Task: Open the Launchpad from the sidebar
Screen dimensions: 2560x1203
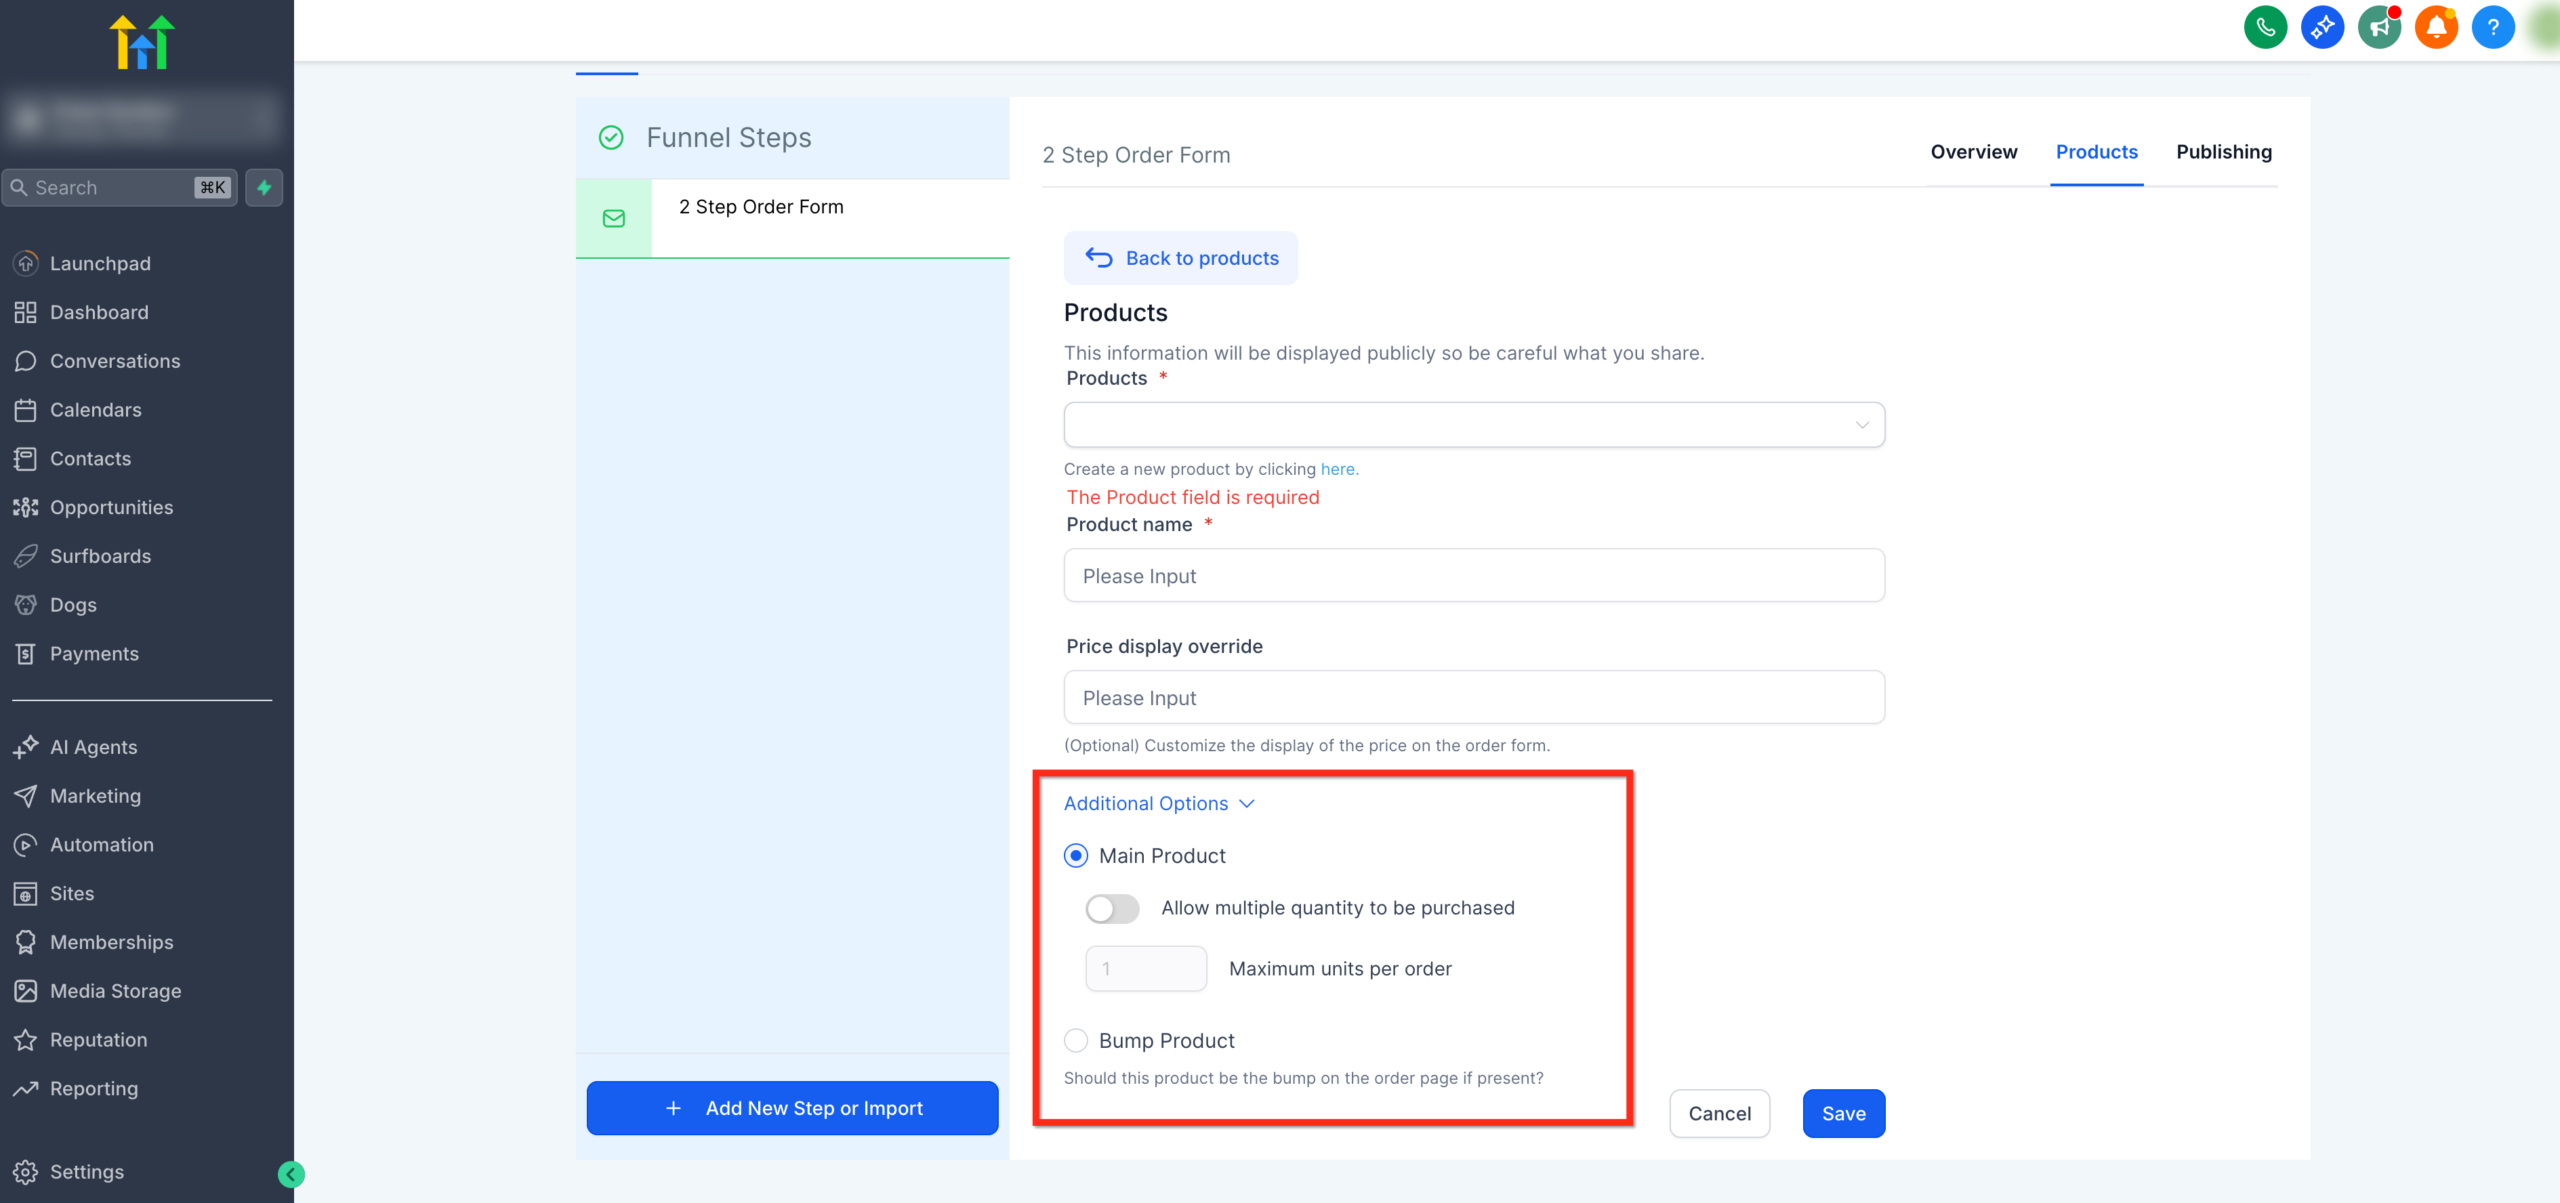Action: 101,263
